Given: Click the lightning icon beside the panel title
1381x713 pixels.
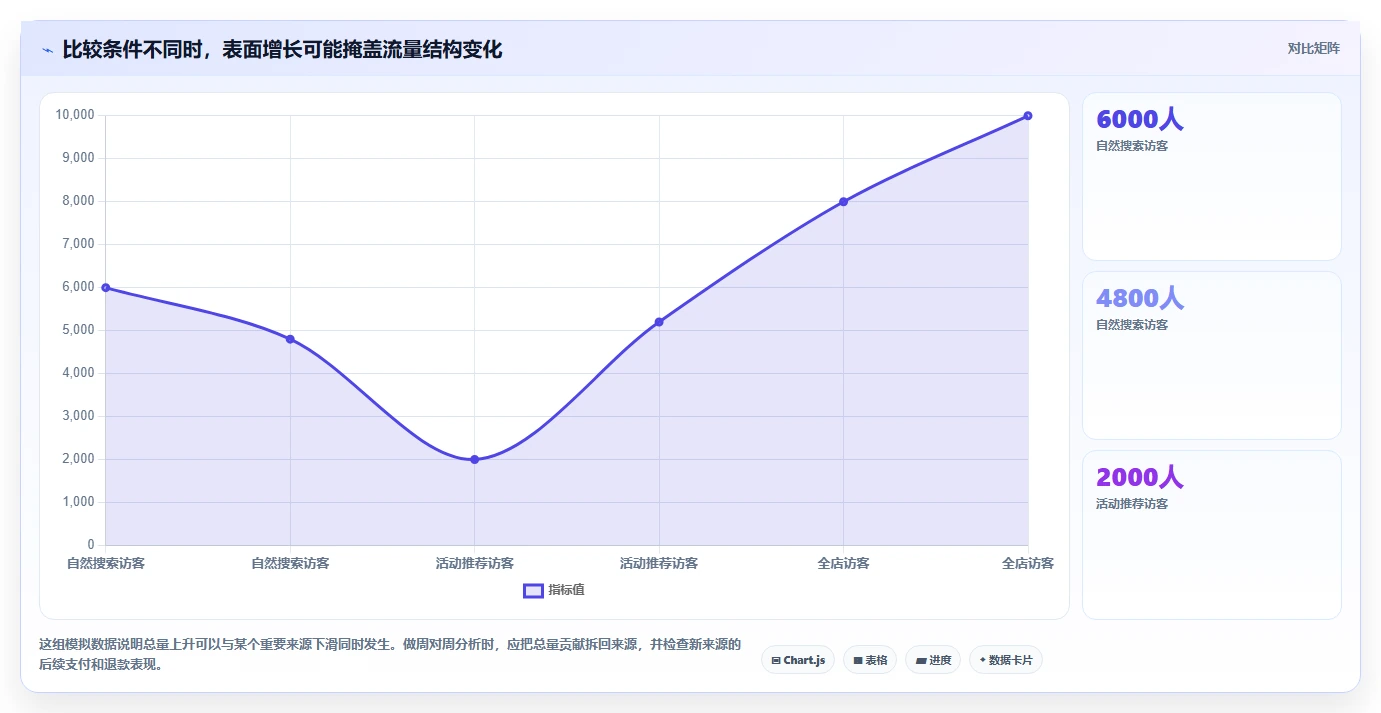Looking at the screenshot, I should coord(47,50).
